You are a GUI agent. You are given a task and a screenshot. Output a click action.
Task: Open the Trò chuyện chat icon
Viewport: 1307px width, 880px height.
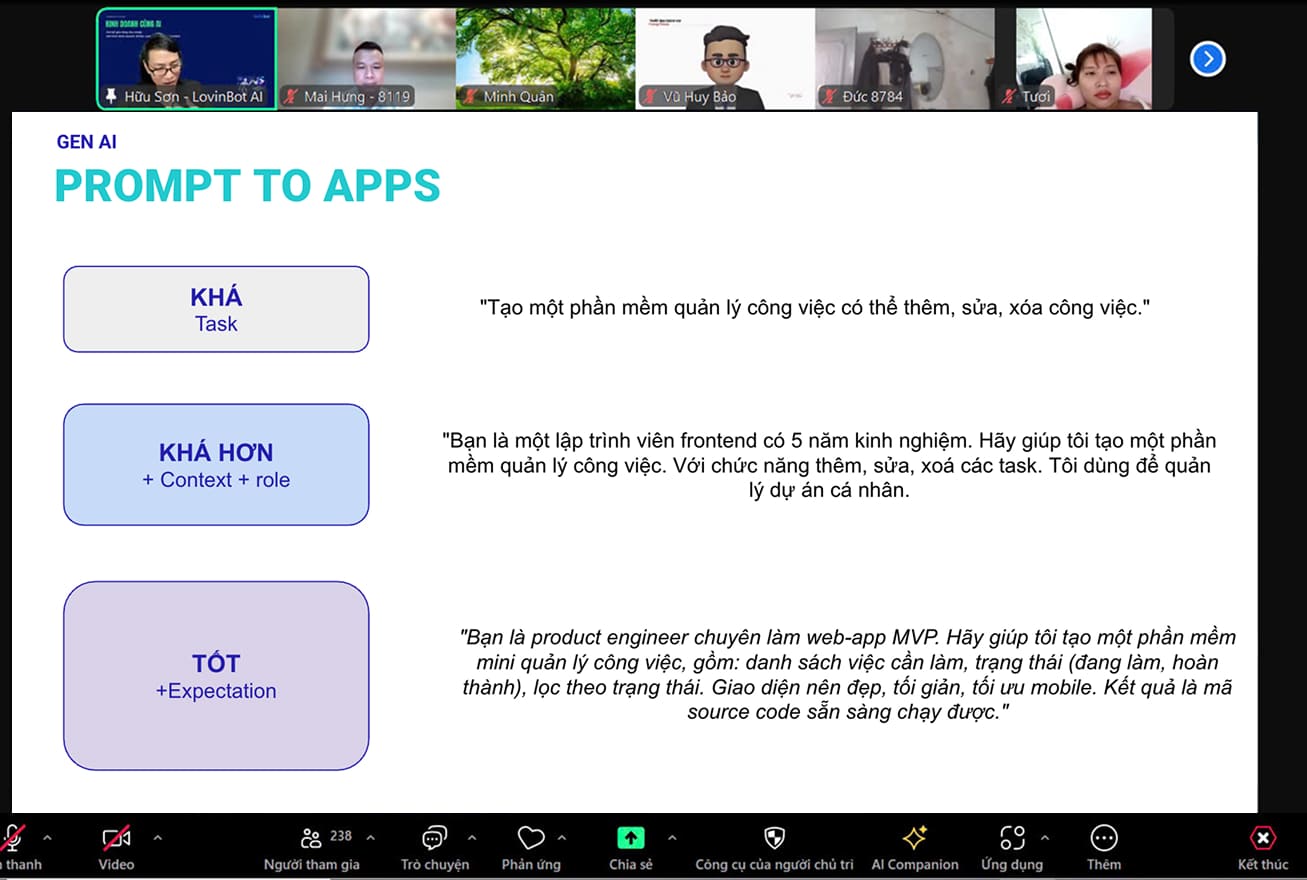point(434,839)
